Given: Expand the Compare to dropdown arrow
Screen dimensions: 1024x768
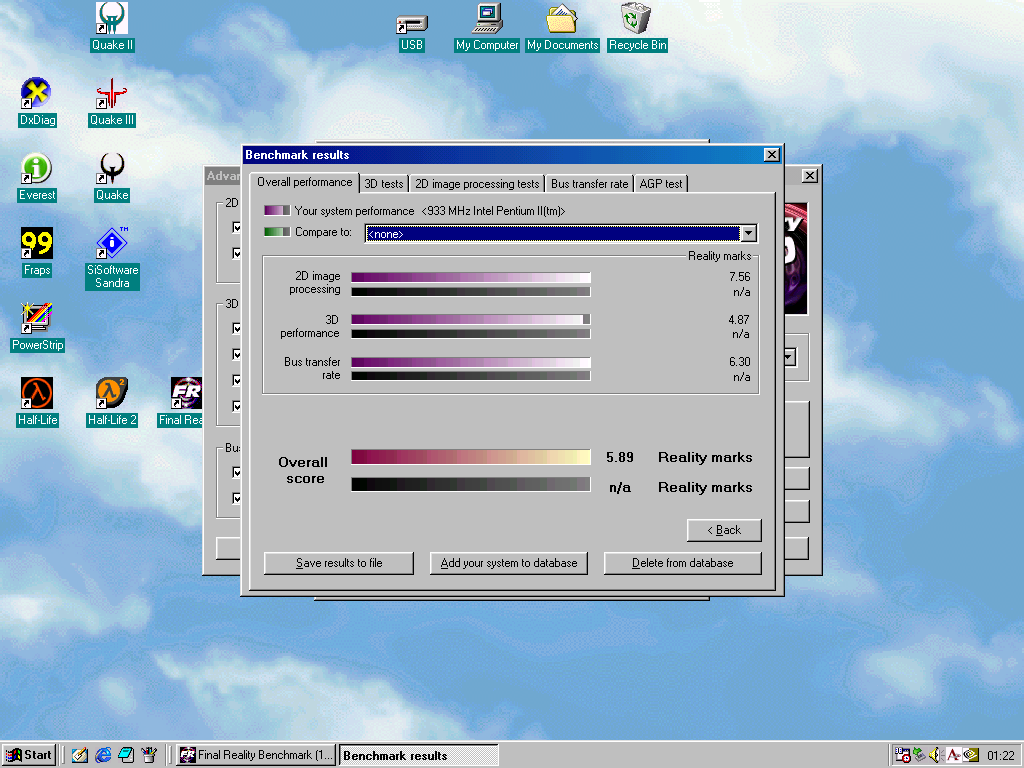Looking at the screenshot, I should tap(747, 233).
